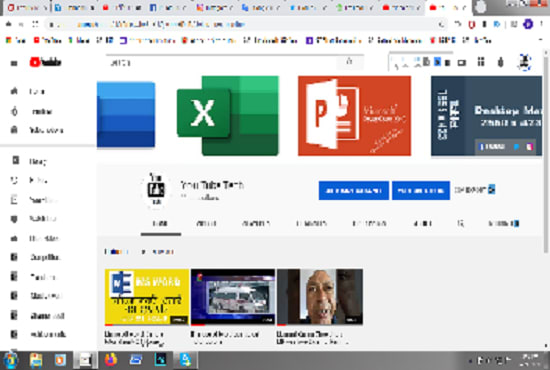
Task: Click the Facebook link on channel banner
Action: point(492,147)
